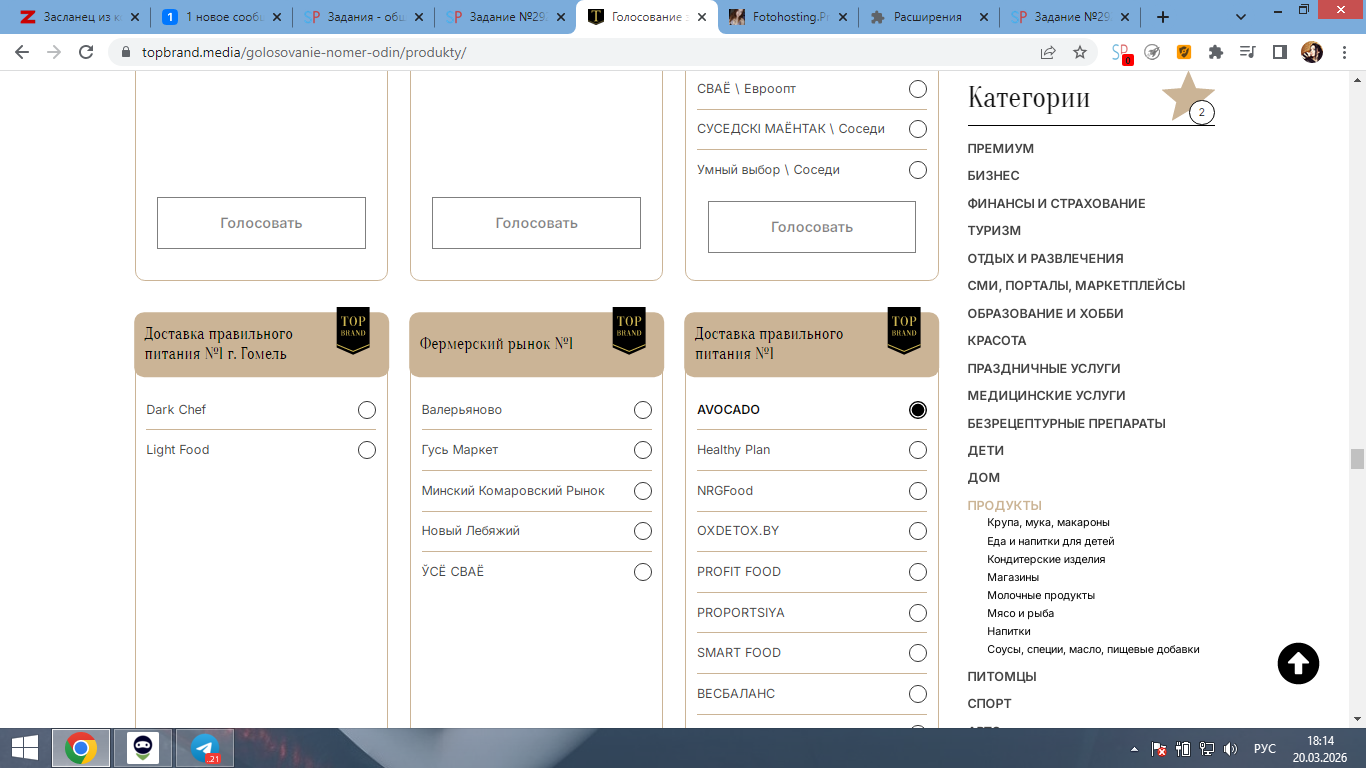Click the browser forward arrow
Screen dimensions: 1366x768
click(54, 52)
